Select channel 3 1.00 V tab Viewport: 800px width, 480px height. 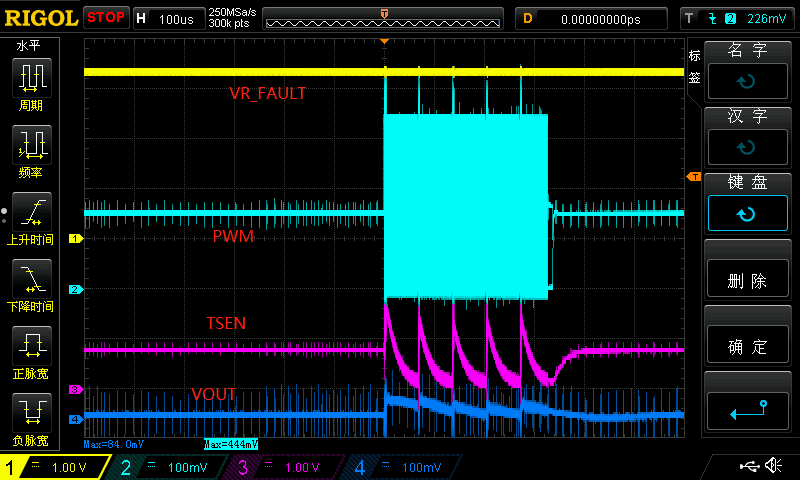point(286,467)
